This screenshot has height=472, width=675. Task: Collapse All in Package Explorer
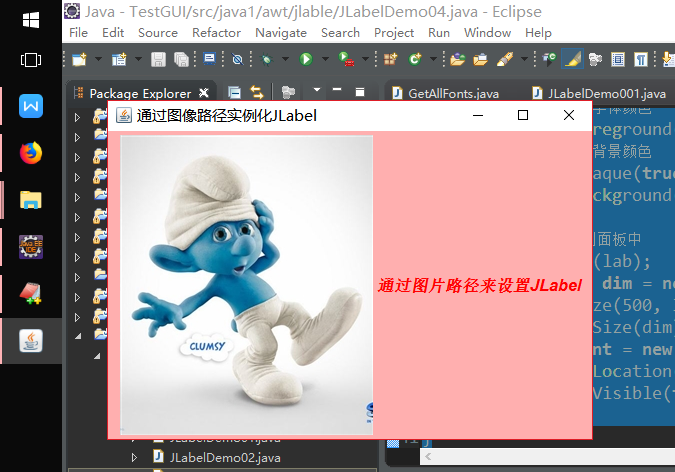(x=234, y=93)
